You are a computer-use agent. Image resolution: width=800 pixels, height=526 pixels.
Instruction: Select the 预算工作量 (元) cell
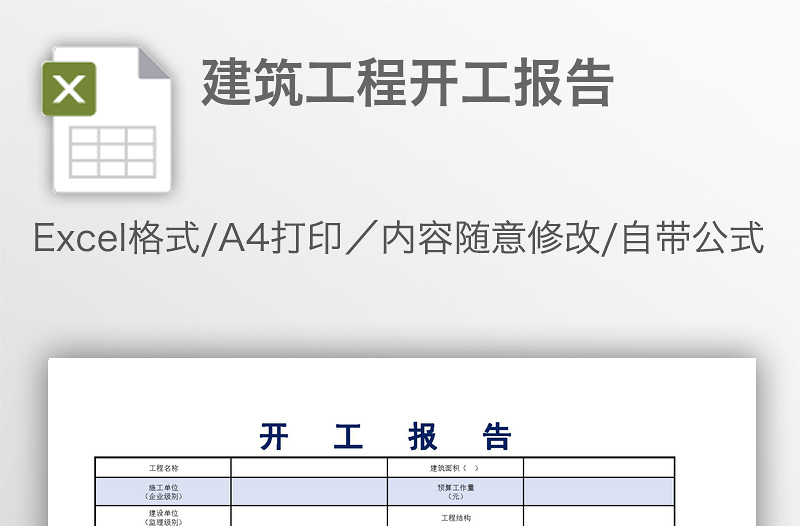455,491
